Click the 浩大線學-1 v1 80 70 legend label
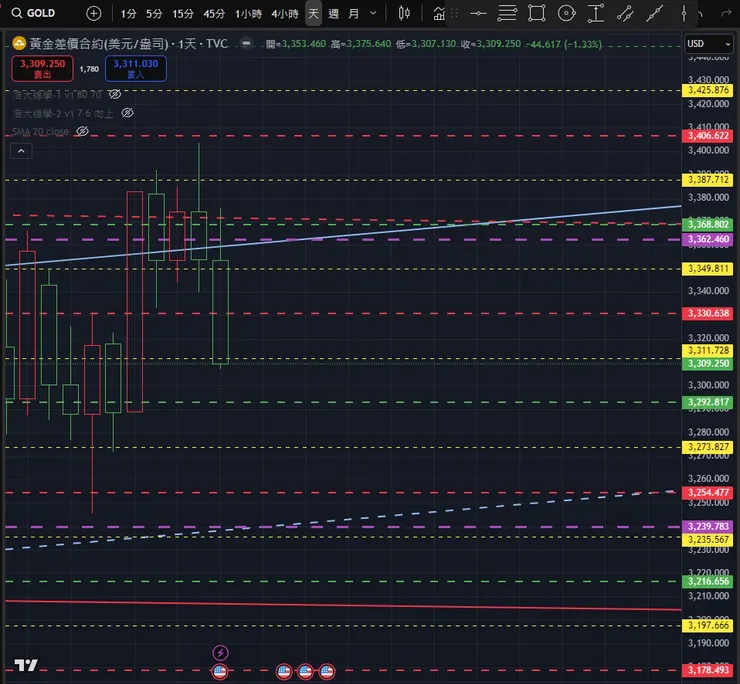The height and width of the screenshot is (684, 740). pyautogui.click(x=57, y=94)
